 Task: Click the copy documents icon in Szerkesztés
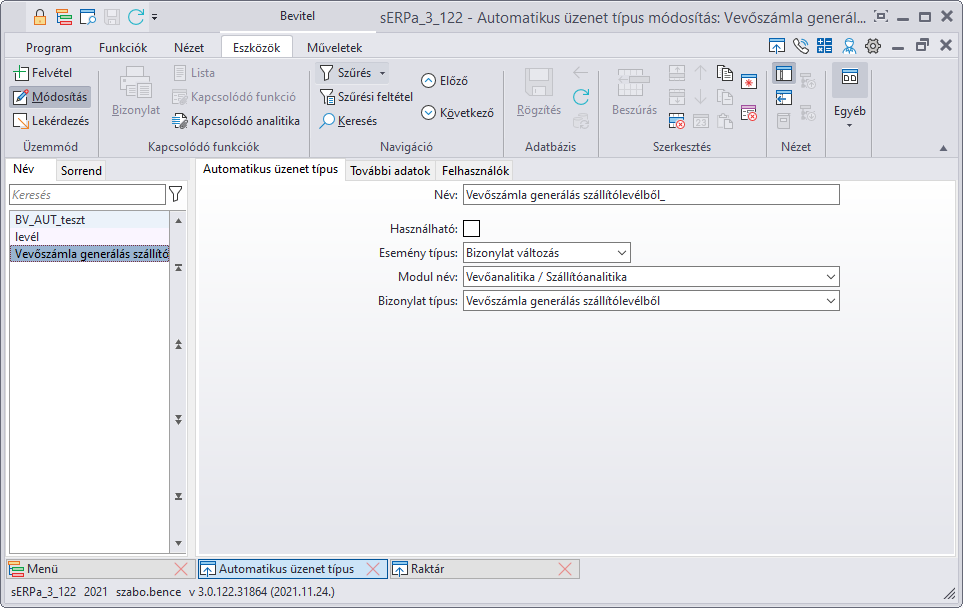[725, 73]
